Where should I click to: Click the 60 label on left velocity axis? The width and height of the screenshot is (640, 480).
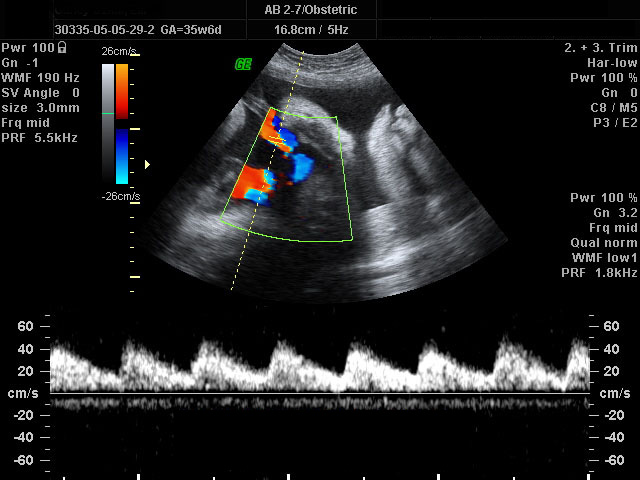tap(25, 326)
